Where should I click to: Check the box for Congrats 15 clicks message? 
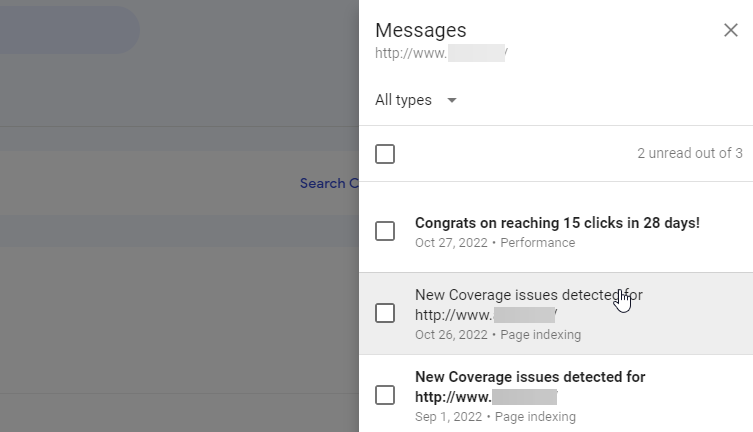[385, 231]
